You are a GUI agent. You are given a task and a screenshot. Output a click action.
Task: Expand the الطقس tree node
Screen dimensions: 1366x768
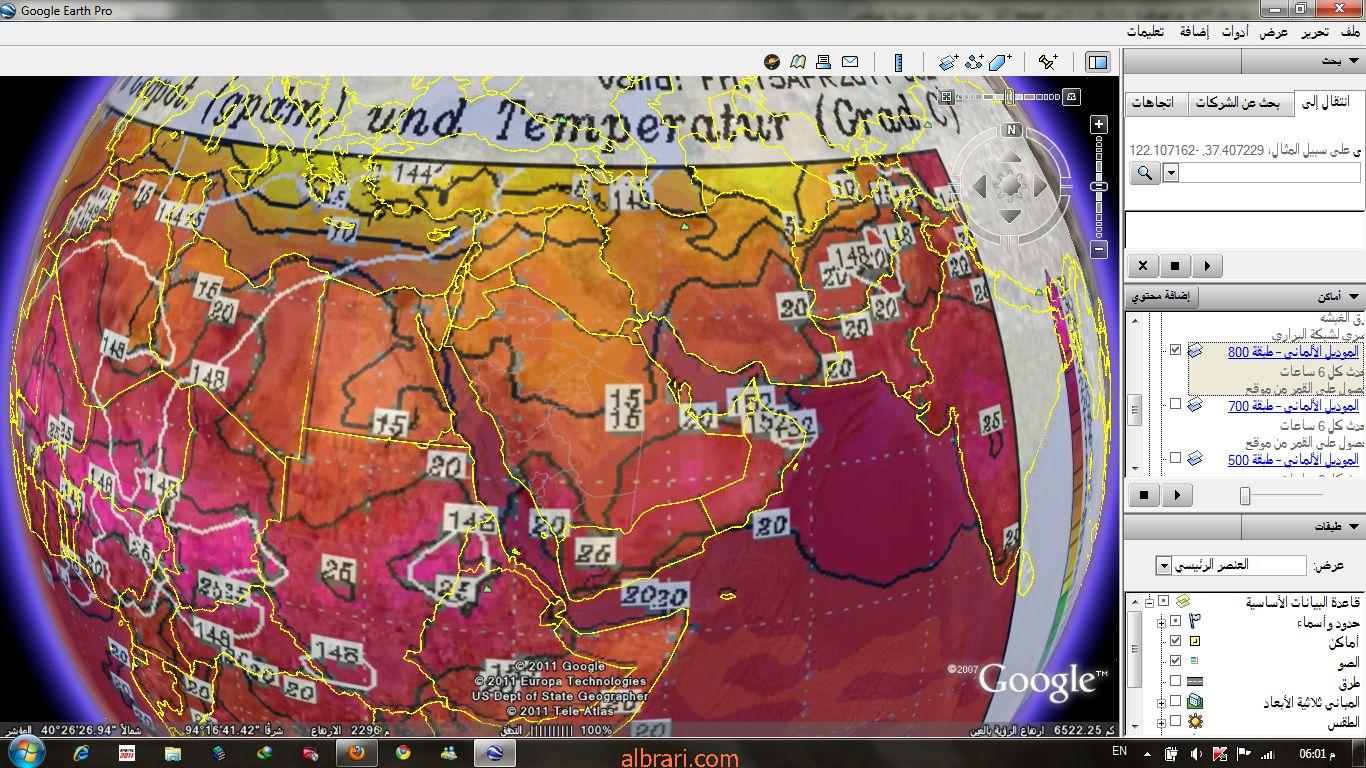point(1161,723)
